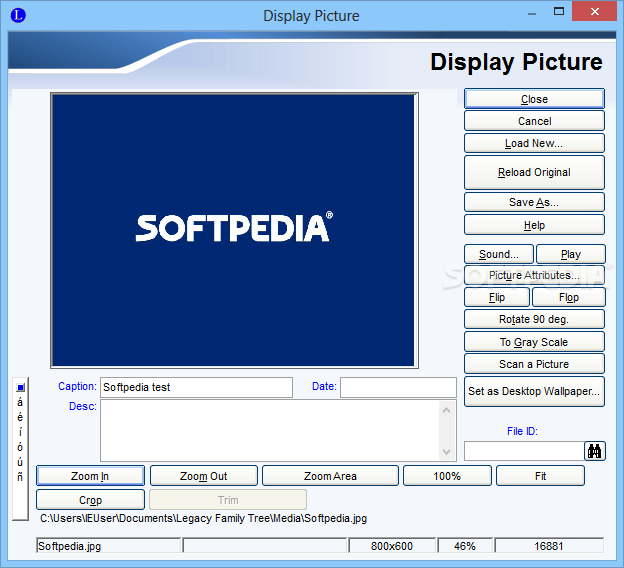Insert the í accented character
Viewport: 624px width, 568px height.
pyautogui.click(x=20, y=432)
